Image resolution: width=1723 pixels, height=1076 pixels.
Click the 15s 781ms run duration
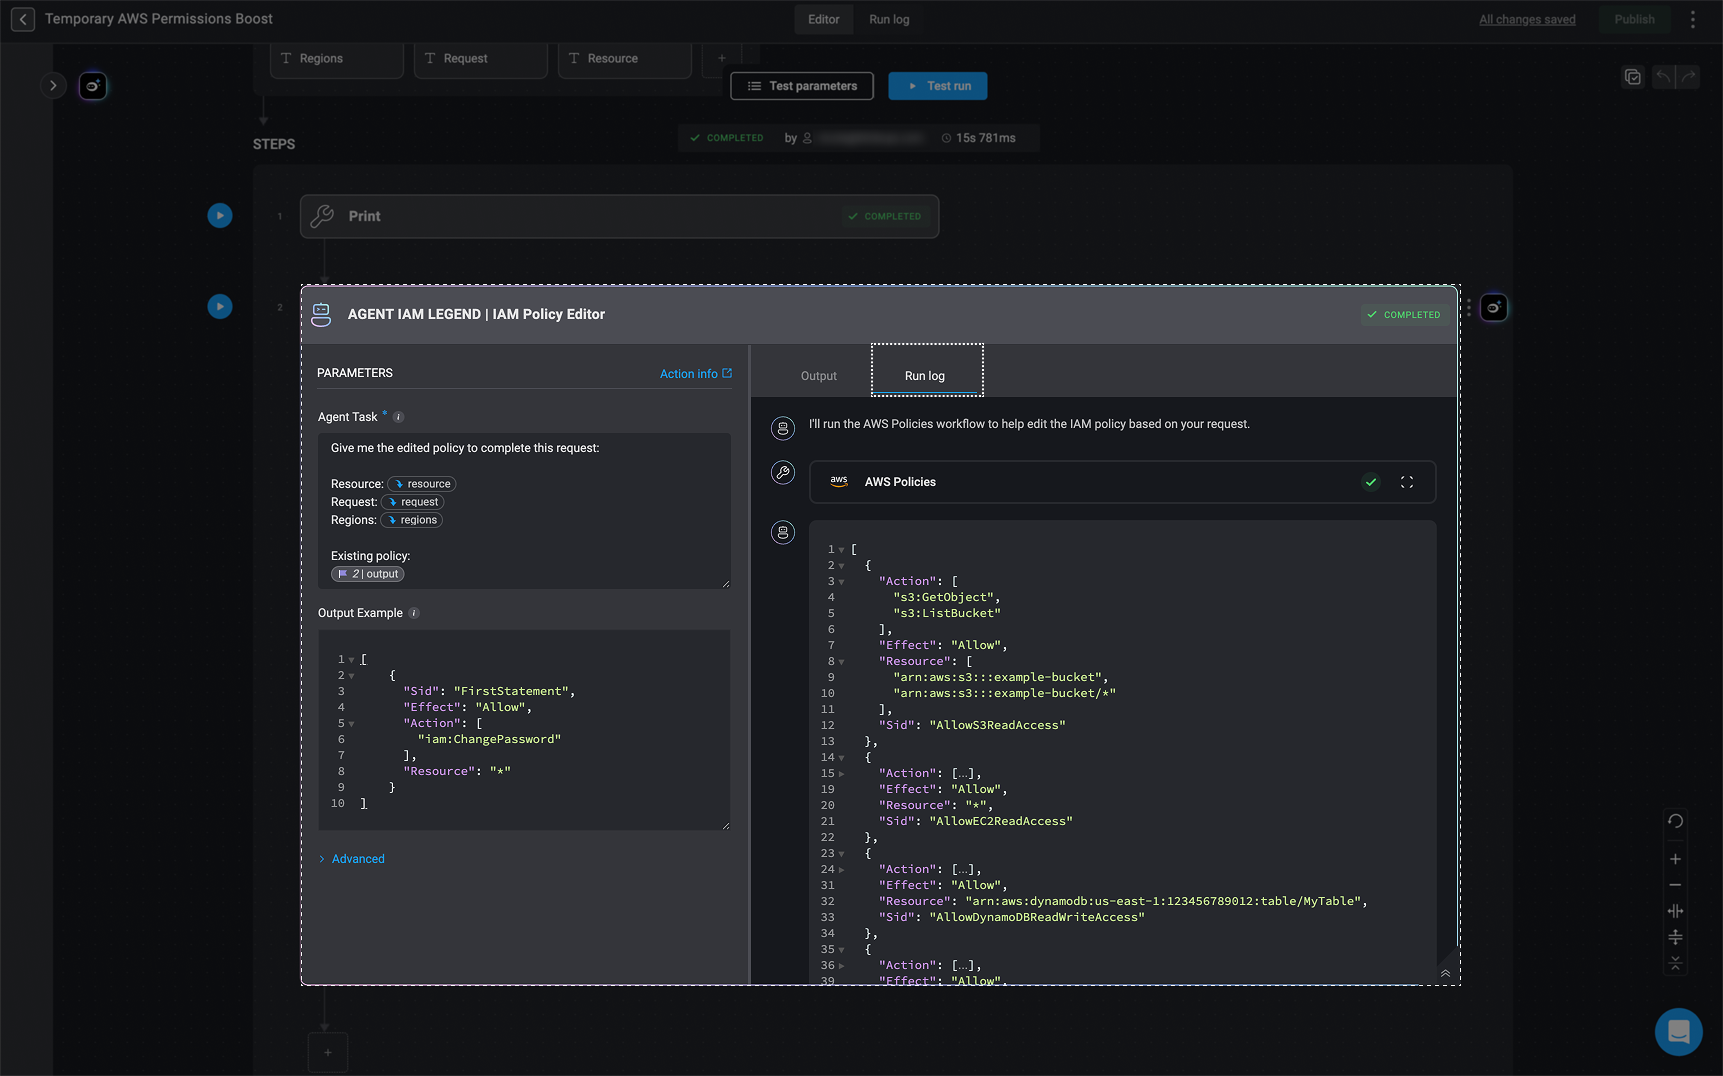978,138
